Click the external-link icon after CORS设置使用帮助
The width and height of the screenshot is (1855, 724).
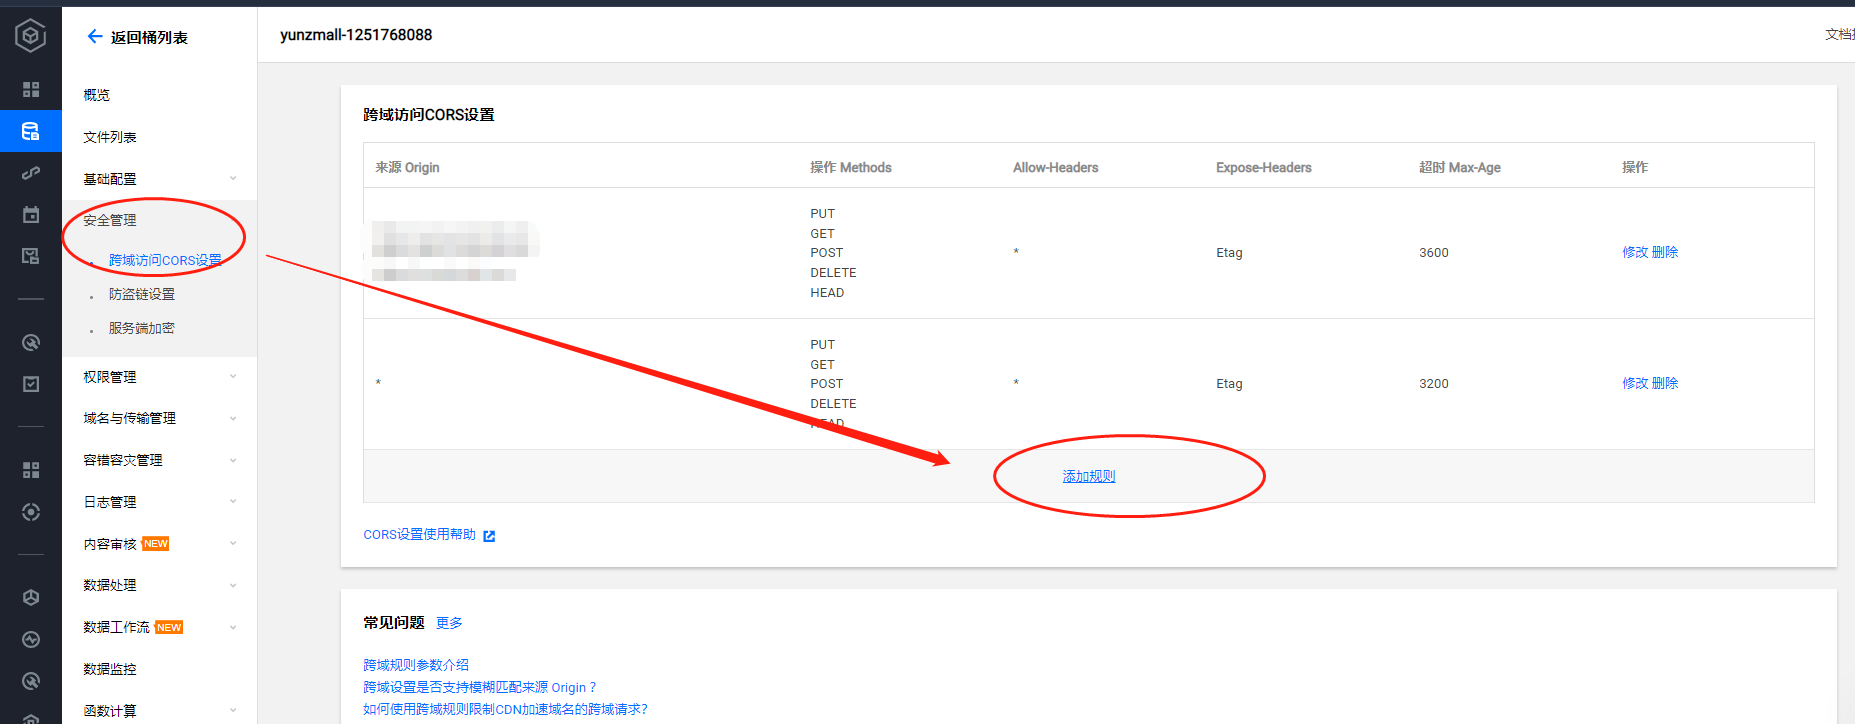pyautogui.click(x=489, y=536)
